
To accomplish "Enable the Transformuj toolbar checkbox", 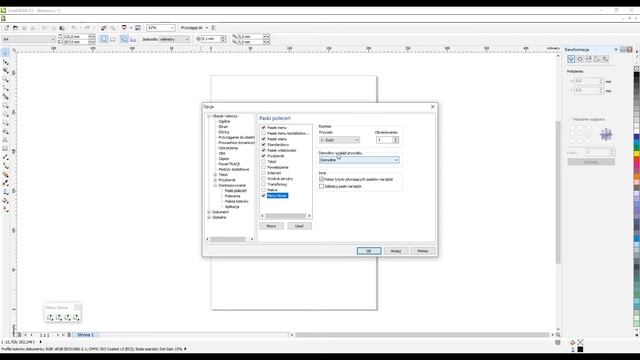I will [264, 184].
